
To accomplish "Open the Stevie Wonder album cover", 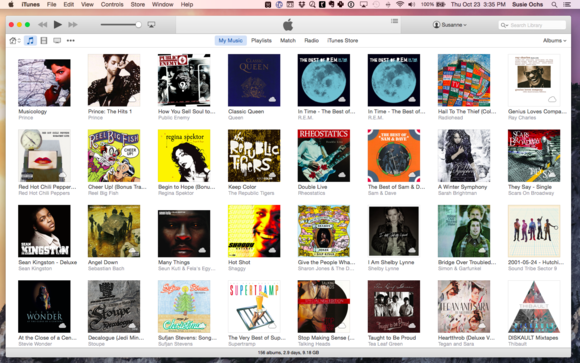I will (44, 307).
